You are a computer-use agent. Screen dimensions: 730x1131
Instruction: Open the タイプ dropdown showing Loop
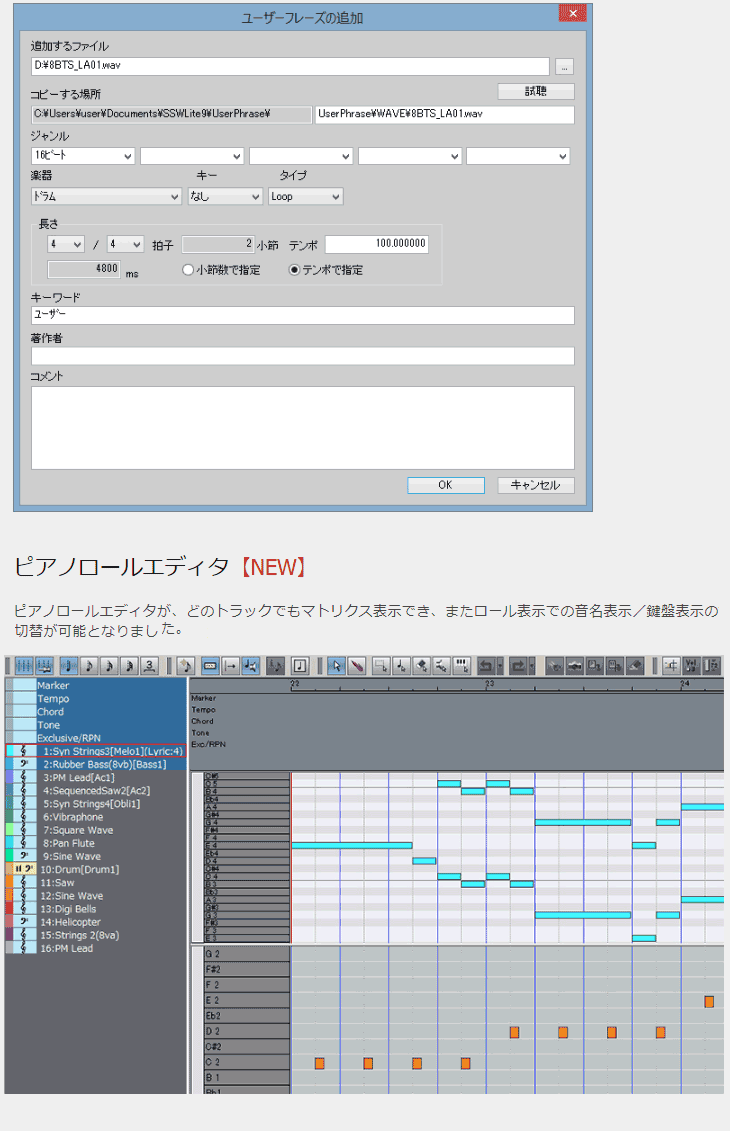pyautogui.click(x=305, y=197)
